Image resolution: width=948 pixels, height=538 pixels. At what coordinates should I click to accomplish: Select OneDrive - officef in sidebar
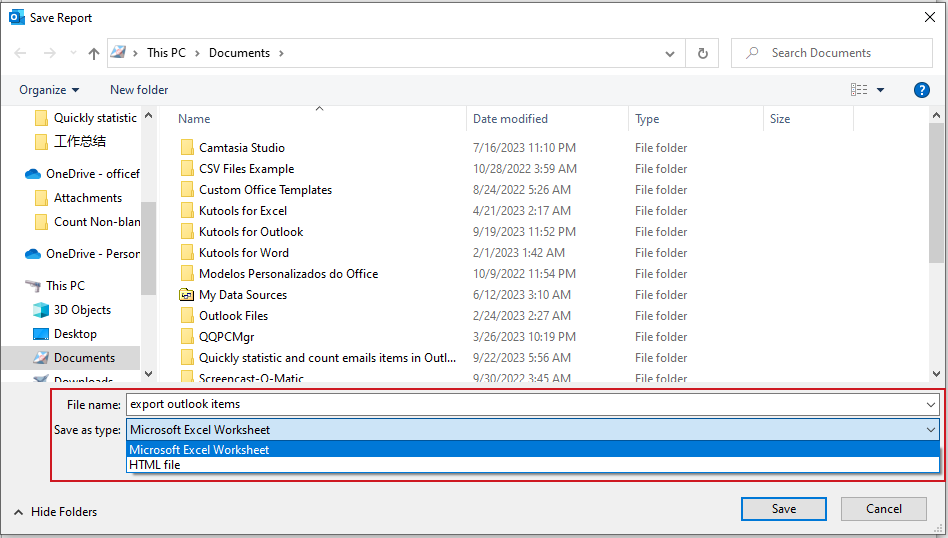coord(93,174)
